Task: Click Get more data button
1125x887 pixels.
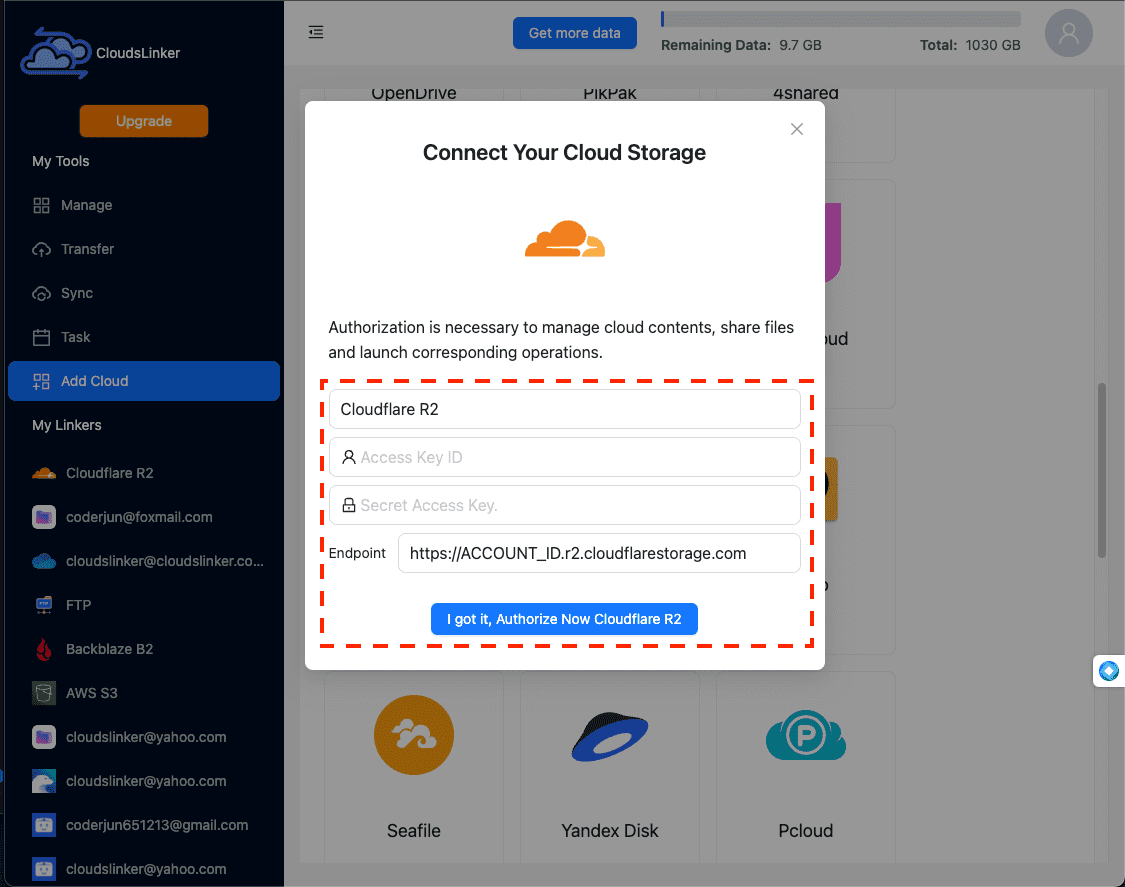Action: [x=575, y=33]
